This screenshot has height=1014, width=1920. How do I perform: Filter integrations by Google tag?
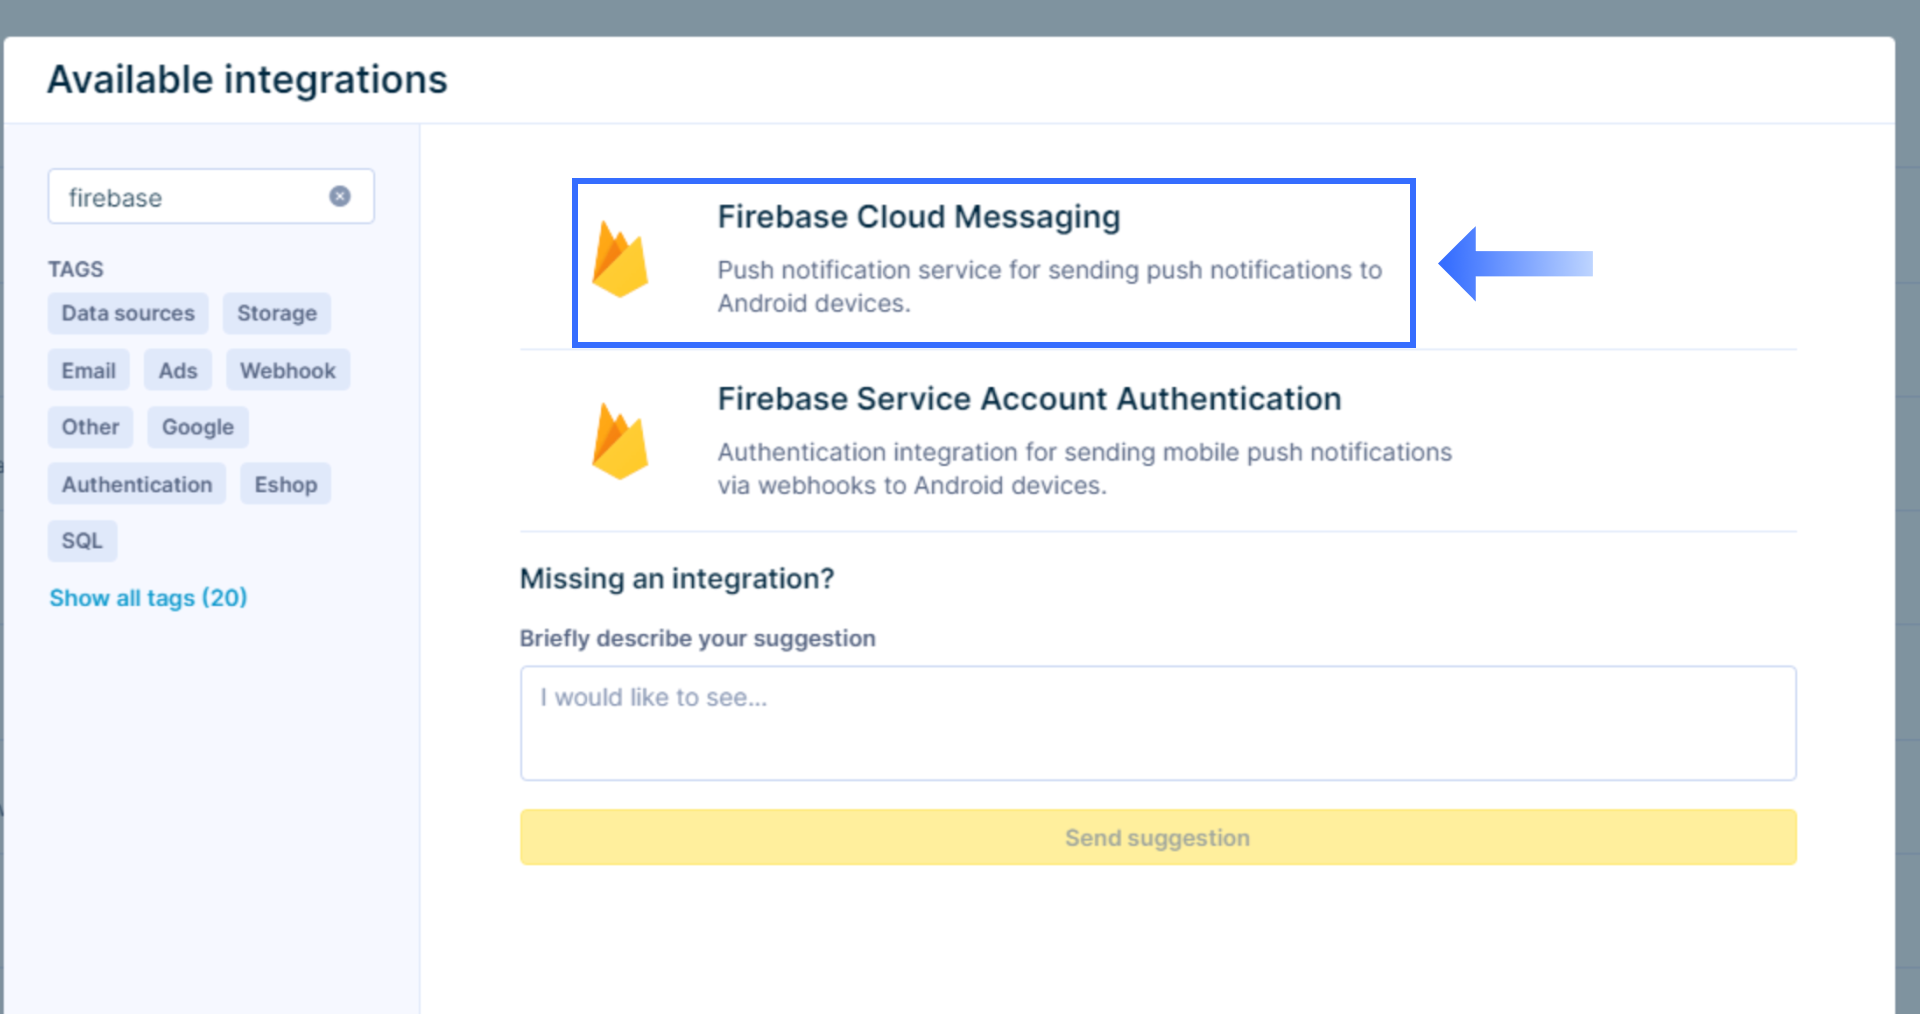[x=198, y=427]
